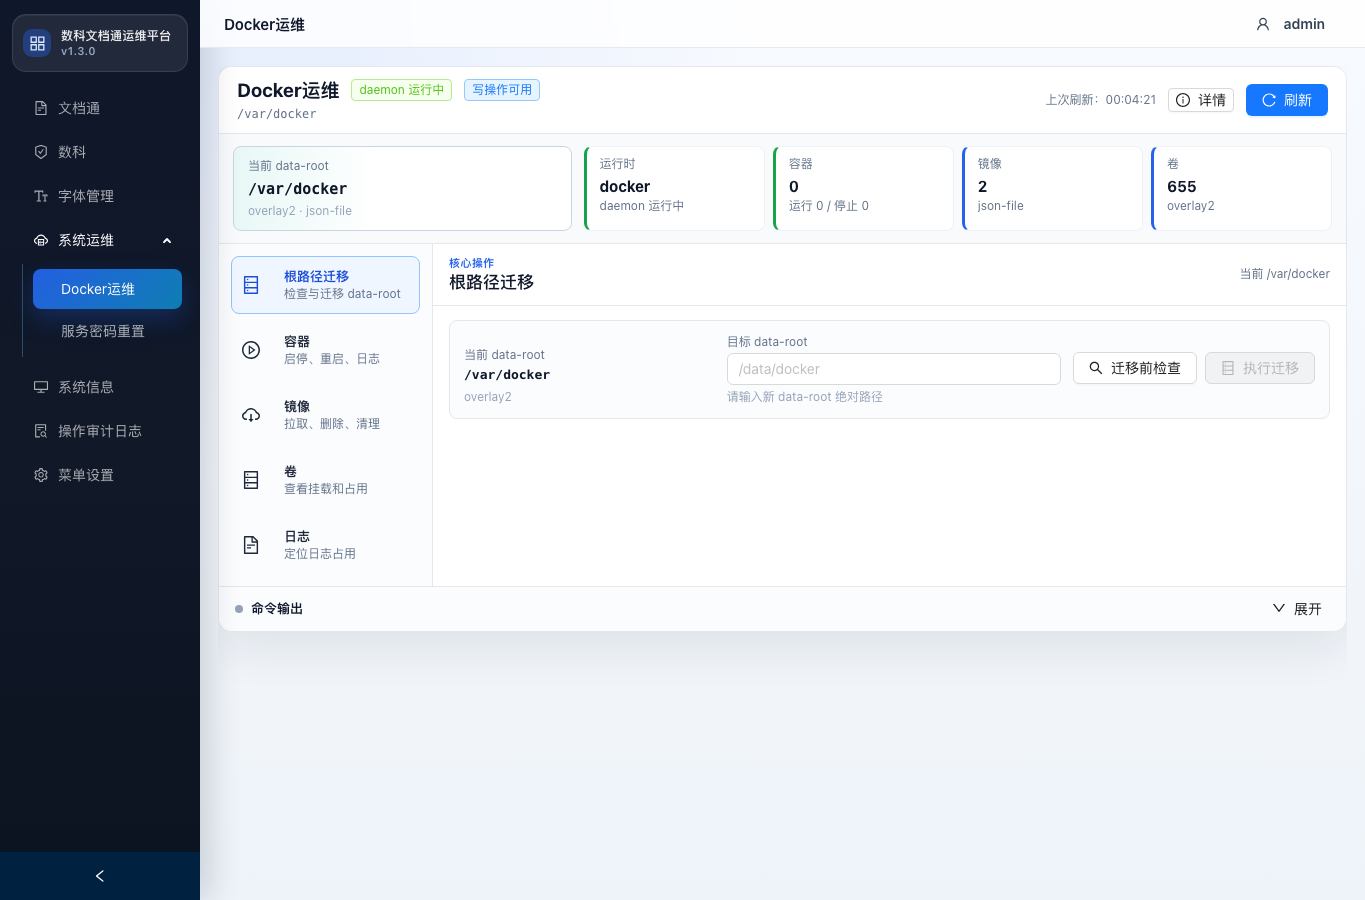Select Docker运维 in sidebar
The image size is (1365, 900).
107,289
